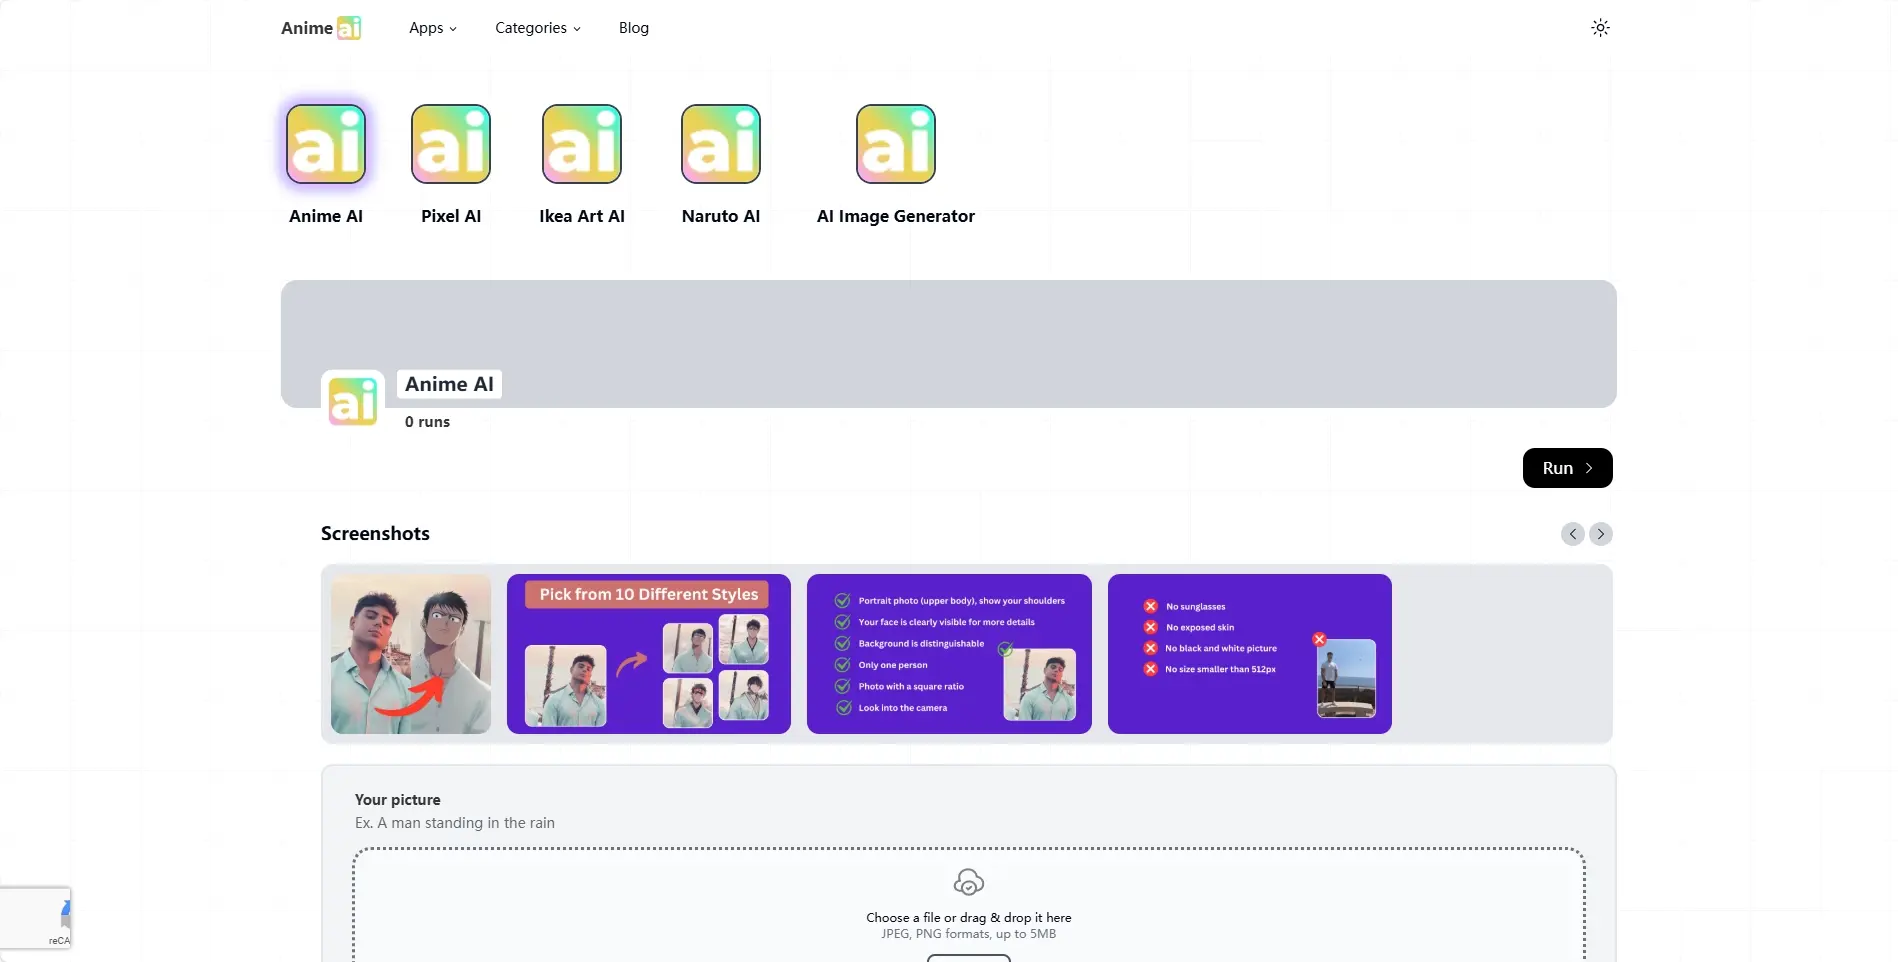The width and height of the screenshot is (1898, 962).
Task: View the Pick from 10 Different Styles screenshot
Action: [x=649, y=654]
